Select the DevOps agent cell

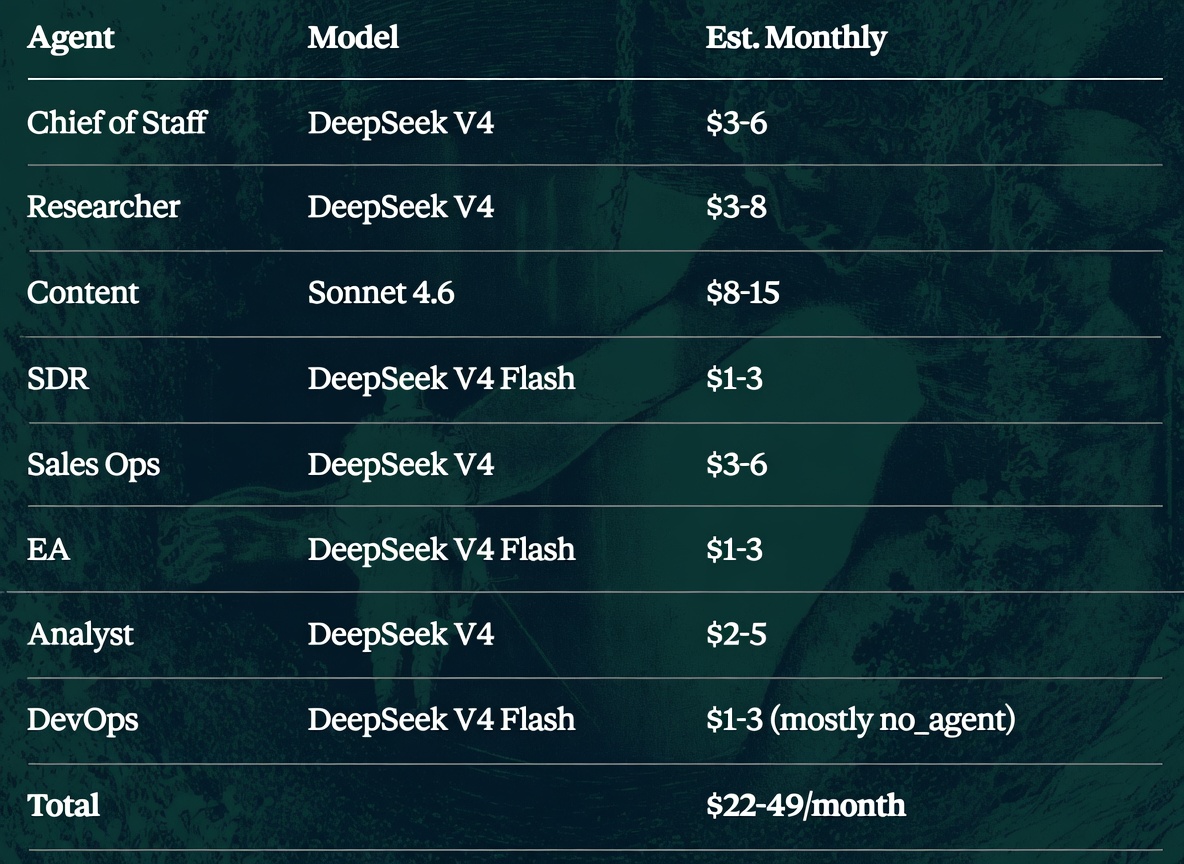(x=83, y=720)
